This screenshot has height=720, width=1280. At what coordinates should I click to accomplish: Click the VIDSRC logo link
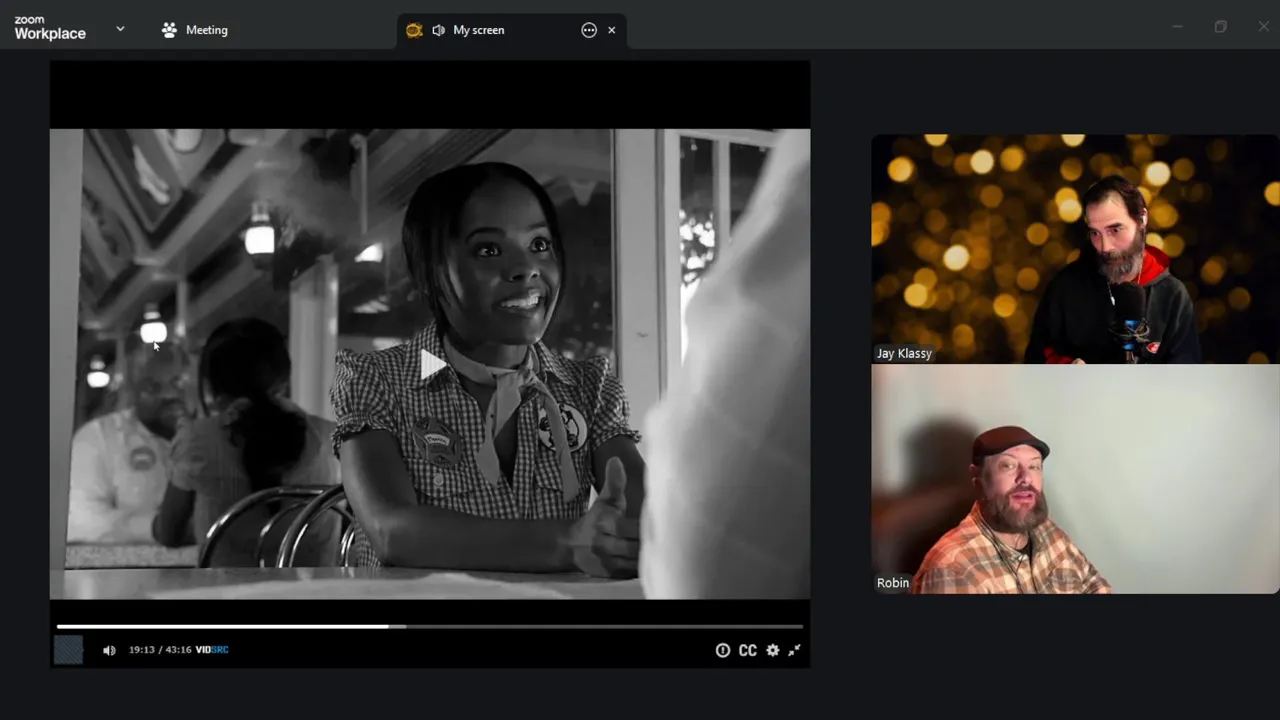click(x=212, y=650)
